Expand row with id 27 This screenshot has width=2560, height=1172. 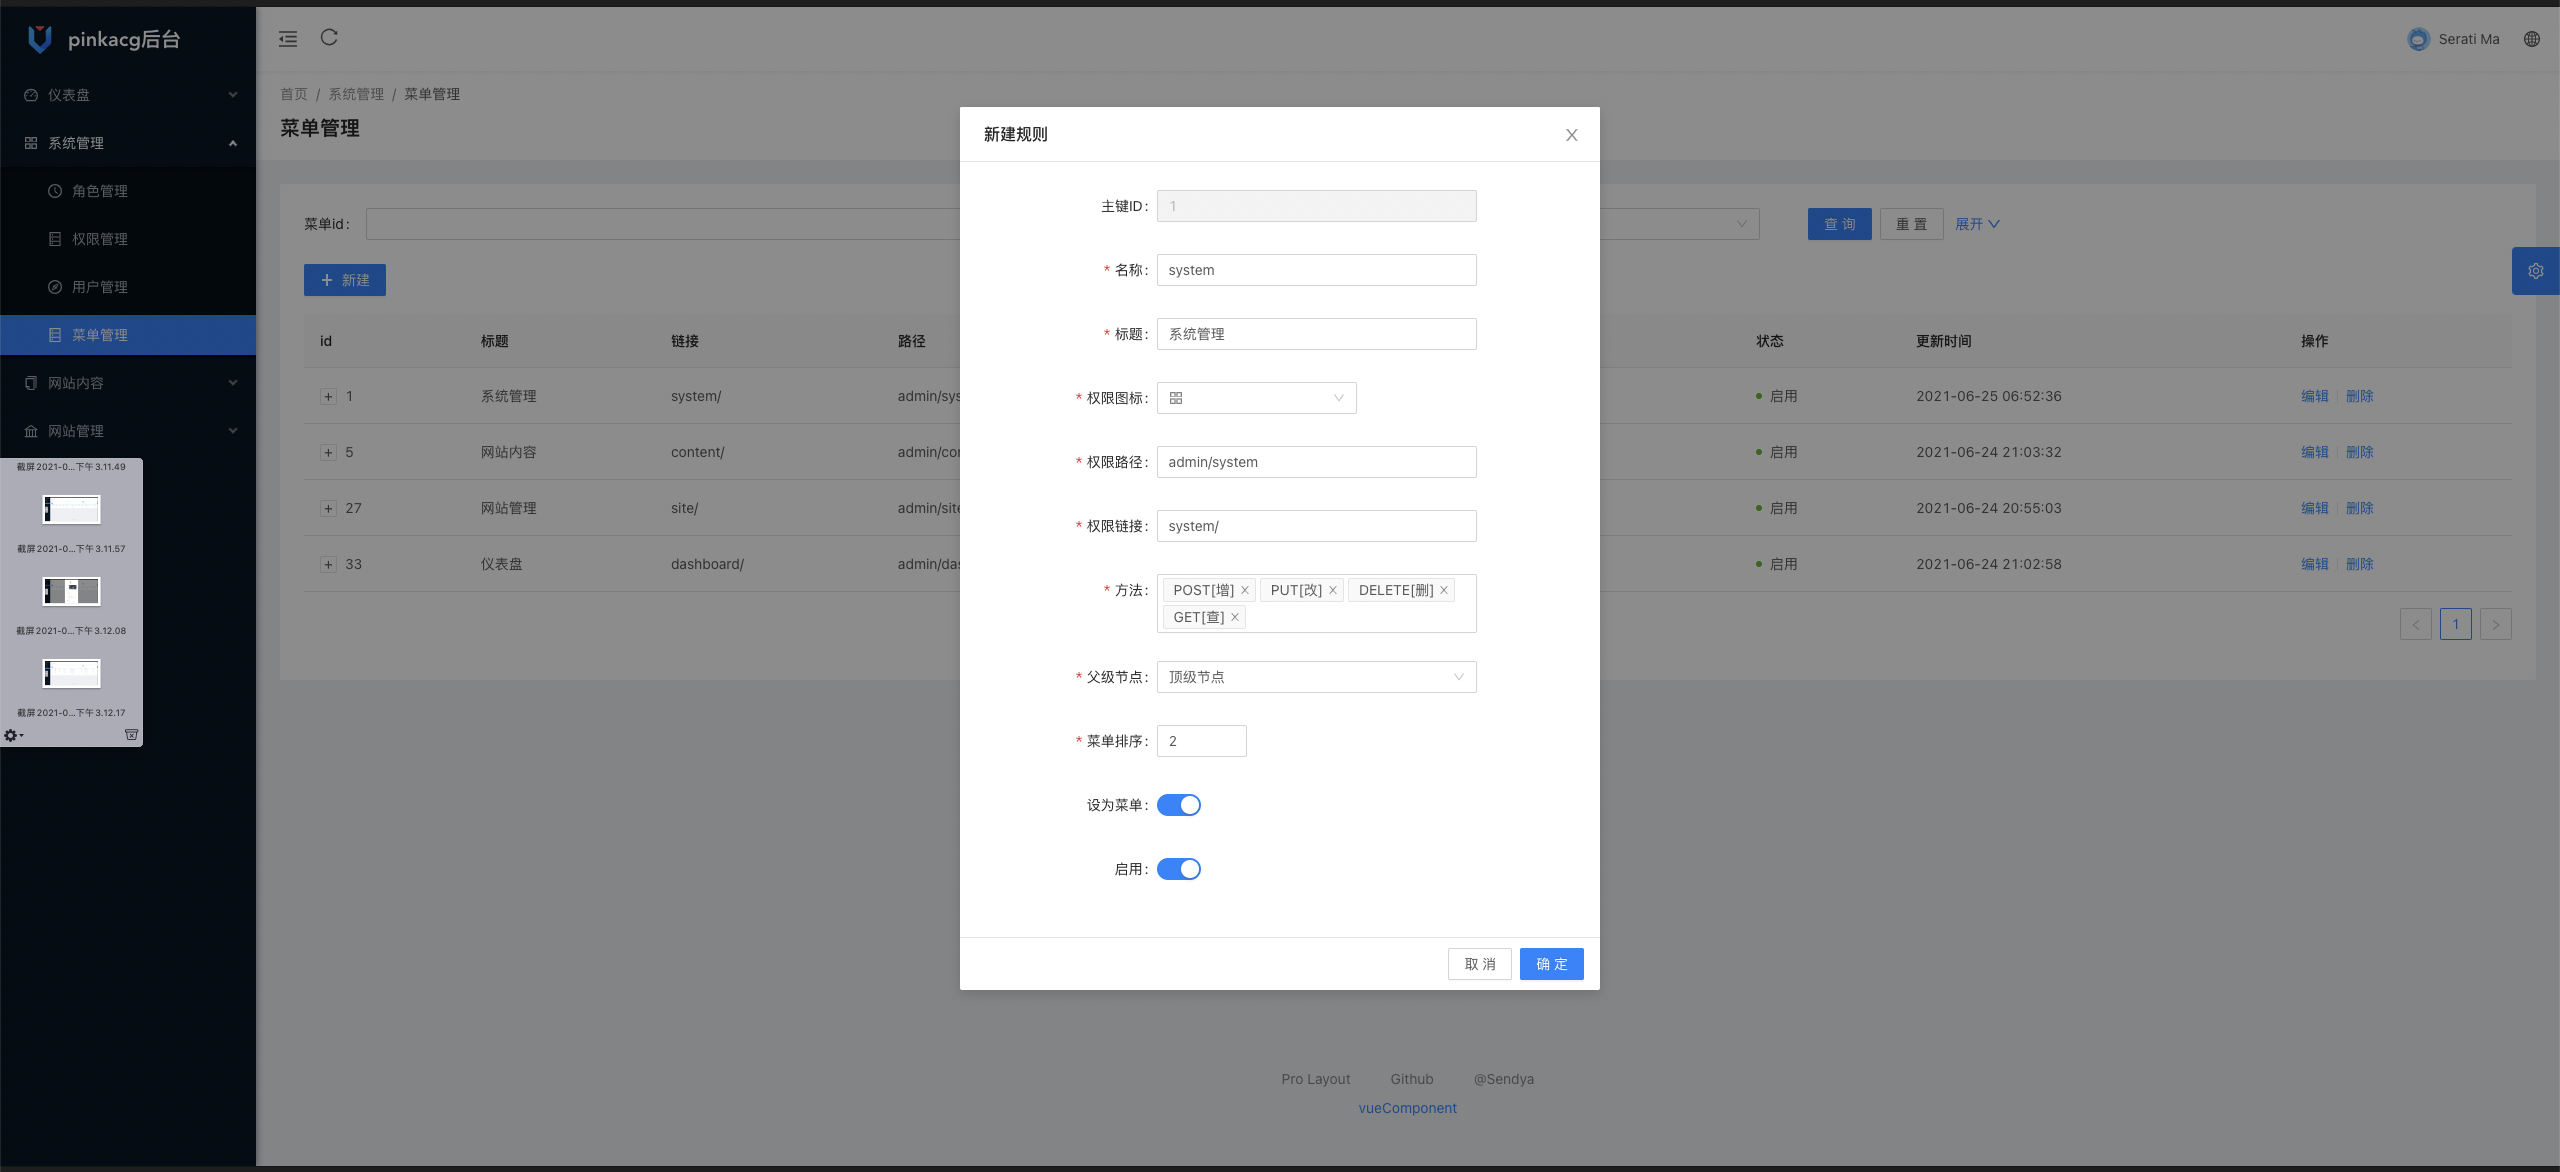[x=328, y=508]
